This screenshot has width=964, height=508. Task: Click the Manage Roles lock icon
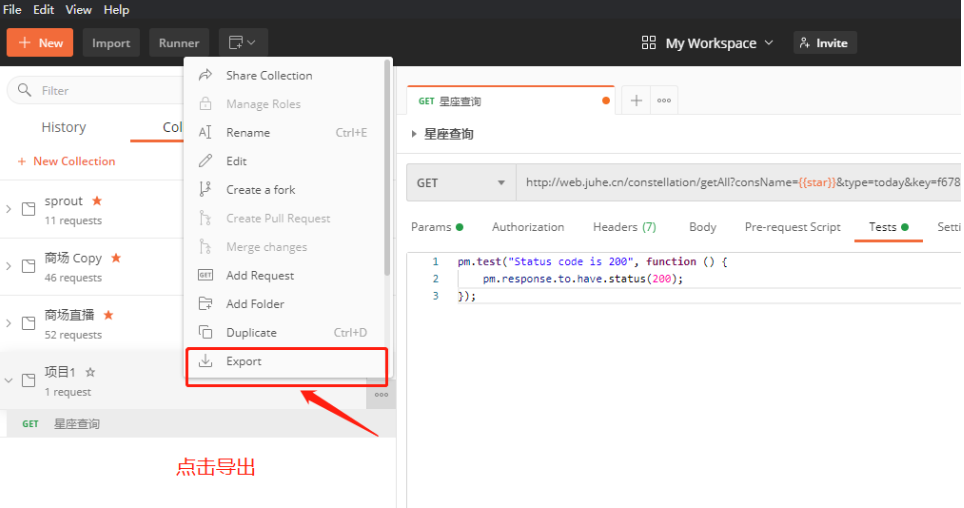pyautogui.click(x=205, y=103)
